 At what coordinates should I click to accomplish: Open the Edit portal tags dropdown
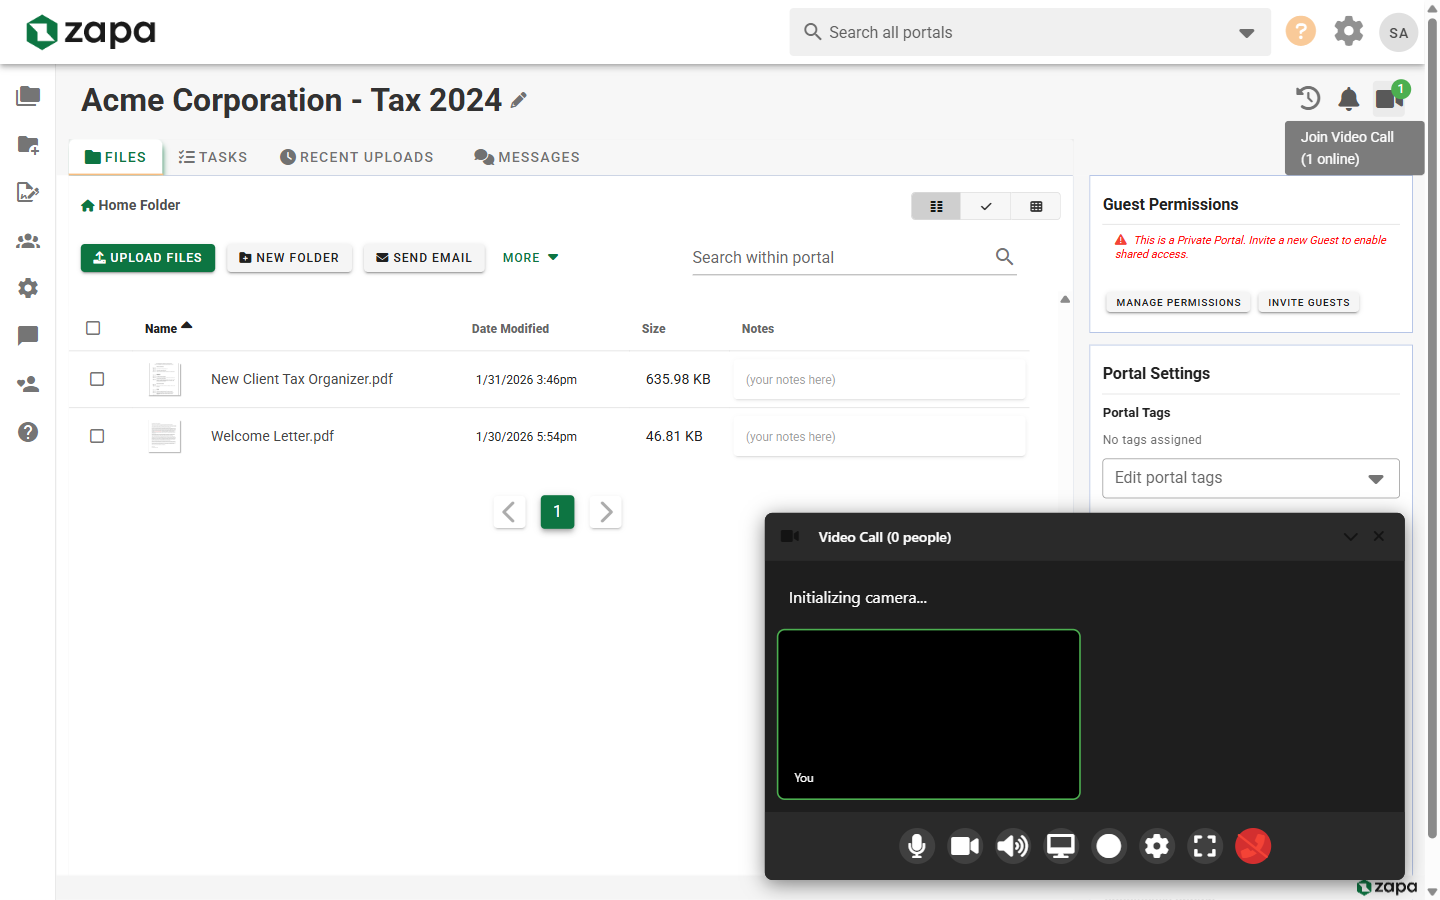coord(1251,478)
